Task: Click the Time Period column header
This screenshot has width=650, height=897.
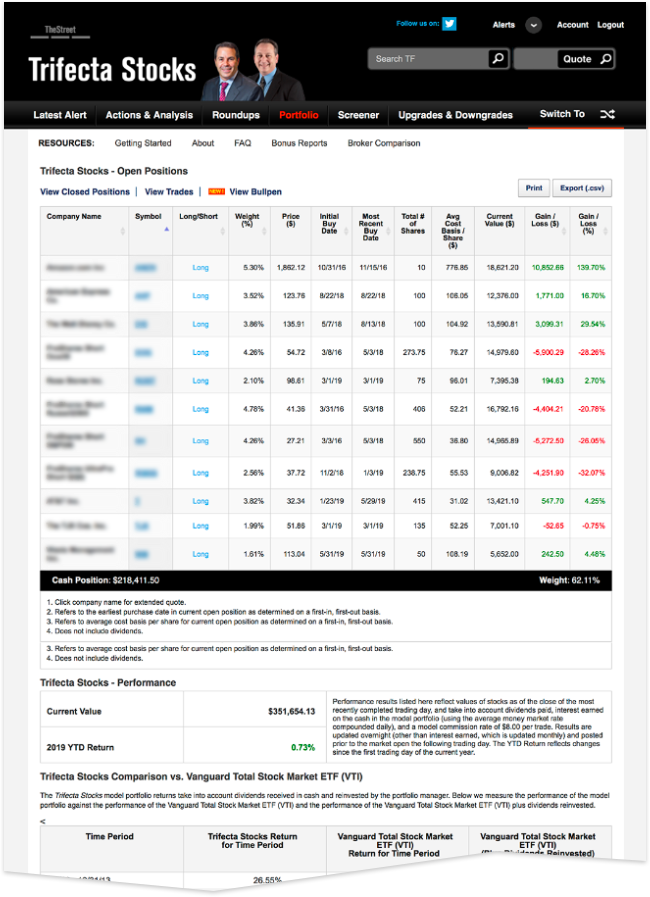Action: point(109,836)
